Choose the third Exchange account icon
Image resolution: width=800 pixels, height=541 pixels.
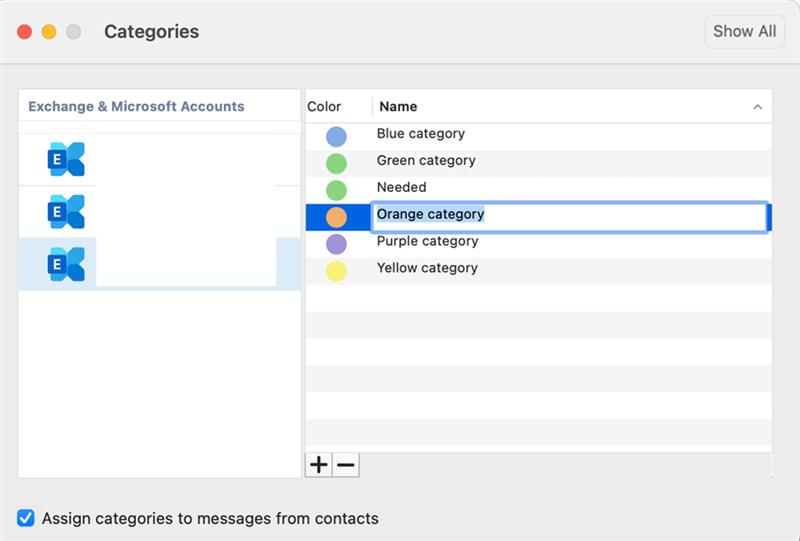[x=66, y=264]
